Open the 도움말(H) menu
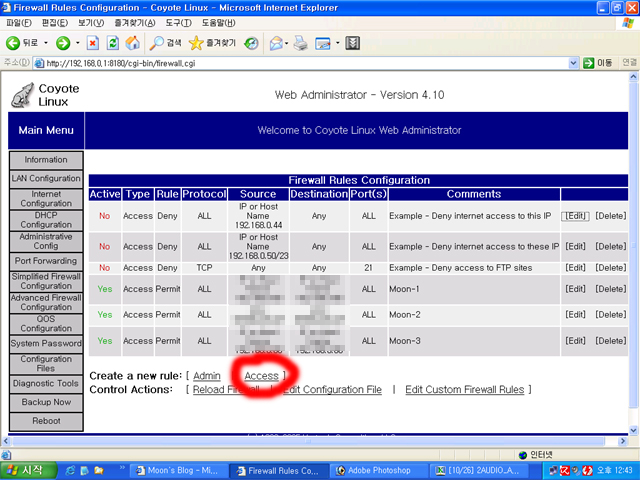The height and width of the screenshot is (480, 640). [218, 23]
